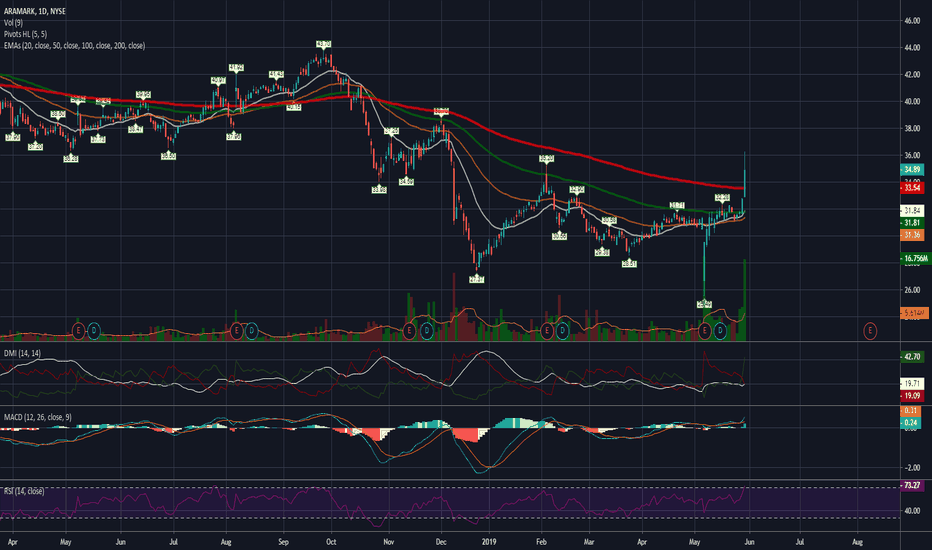Click the upcoming earnings marker near August 2019

click(870, 331)
